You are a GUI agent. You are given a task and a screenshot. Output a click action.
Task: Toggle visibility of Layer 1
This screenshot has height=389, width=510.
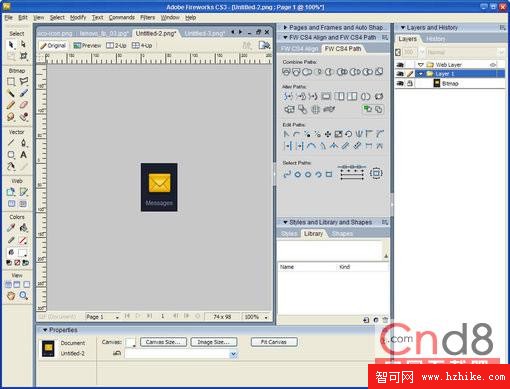(x=400, y=74)
